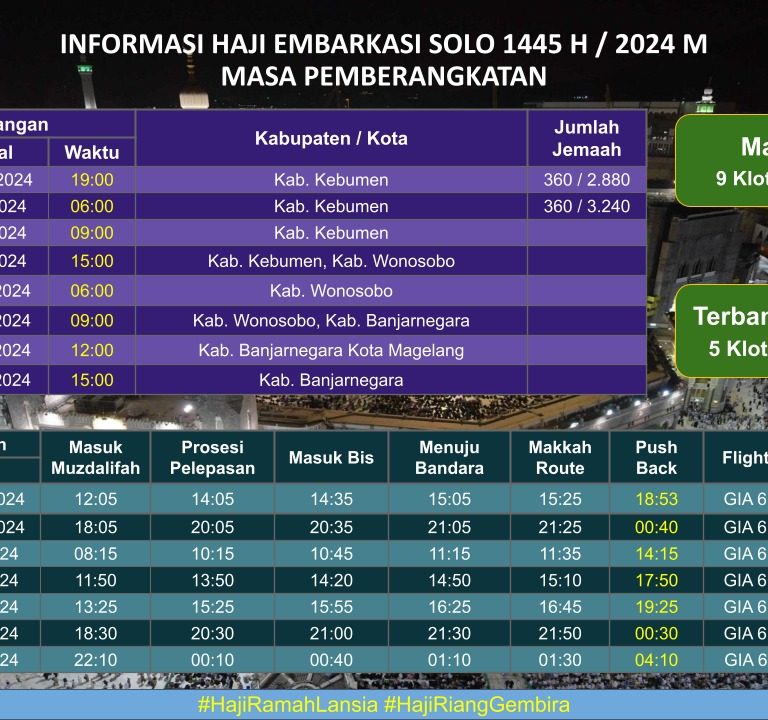Select the 'Kab. Wonosobo, Kab. Banjarnegara' cell
The height and width of the screenshot is (720, 768).
click(331, 320)
